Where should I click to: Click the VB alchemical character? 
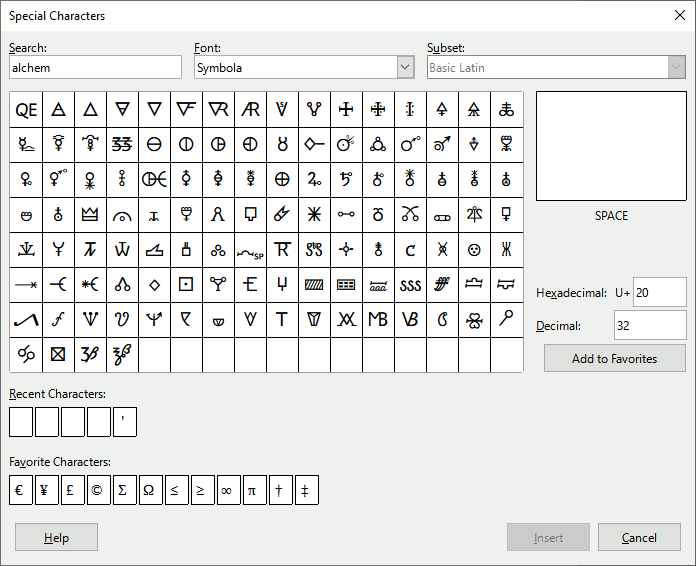click(410, 320)
